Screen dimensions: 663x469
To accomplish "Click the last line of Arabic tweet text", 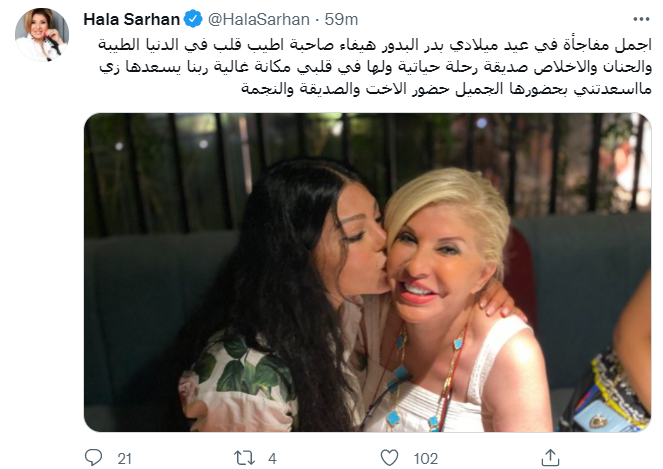I will point(447,89).
